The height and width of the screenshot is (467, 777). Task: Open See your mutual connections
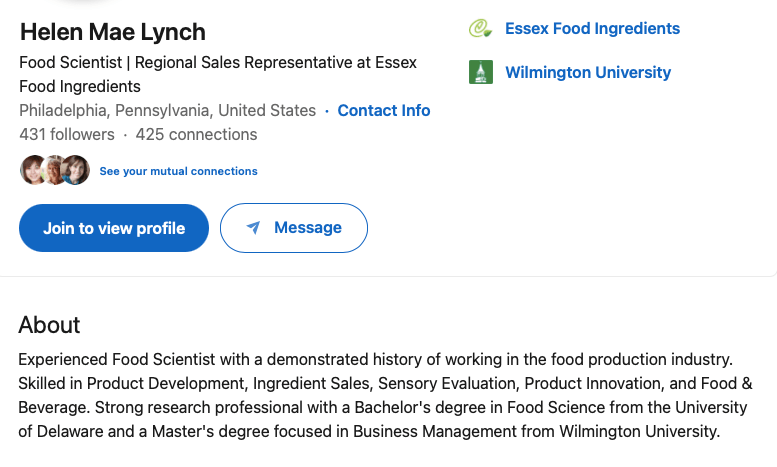click(x=178, y=171)
